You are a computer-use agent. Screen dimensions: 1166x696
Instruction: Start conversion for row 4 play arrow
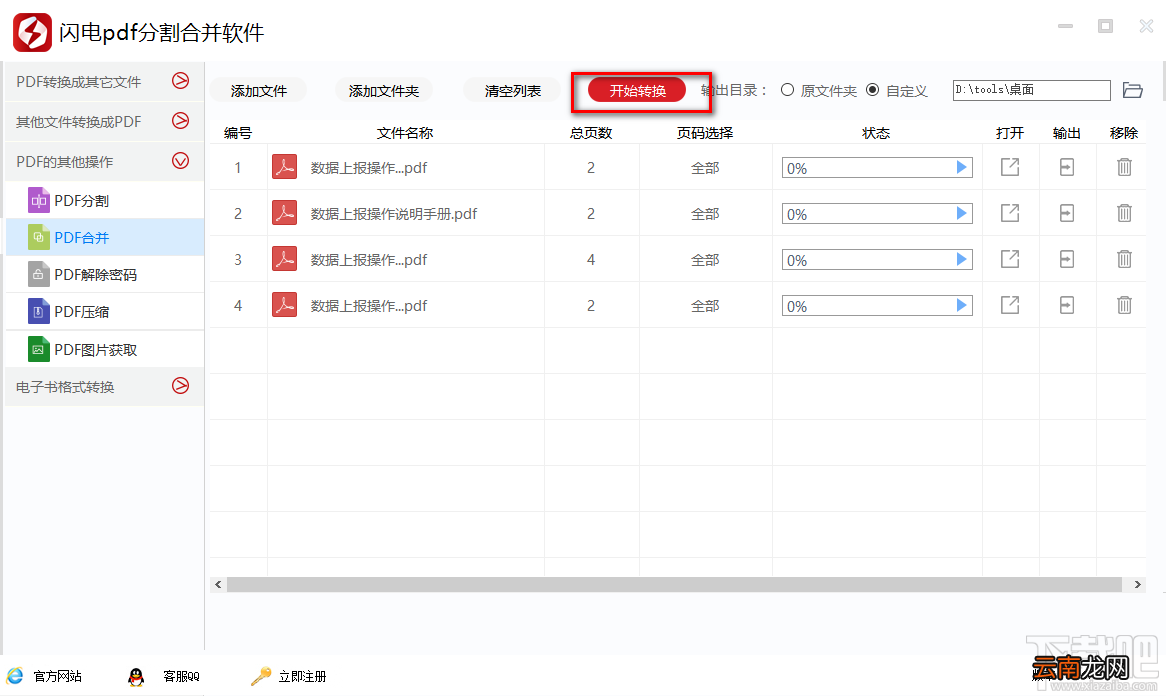(x=962, y=306)
